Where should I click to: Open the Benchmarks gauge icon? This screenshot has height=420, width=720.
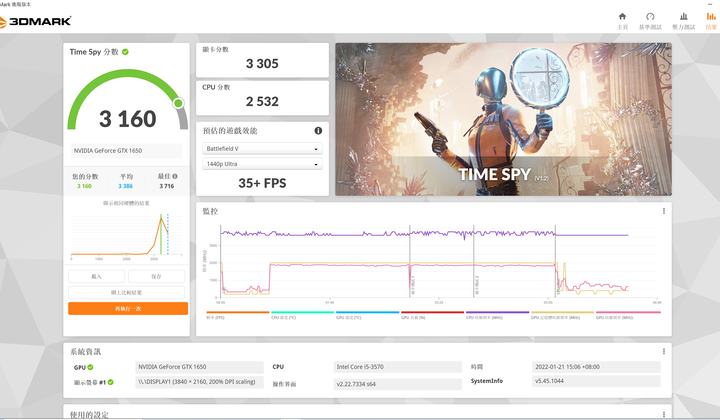(x=650, y=17)
